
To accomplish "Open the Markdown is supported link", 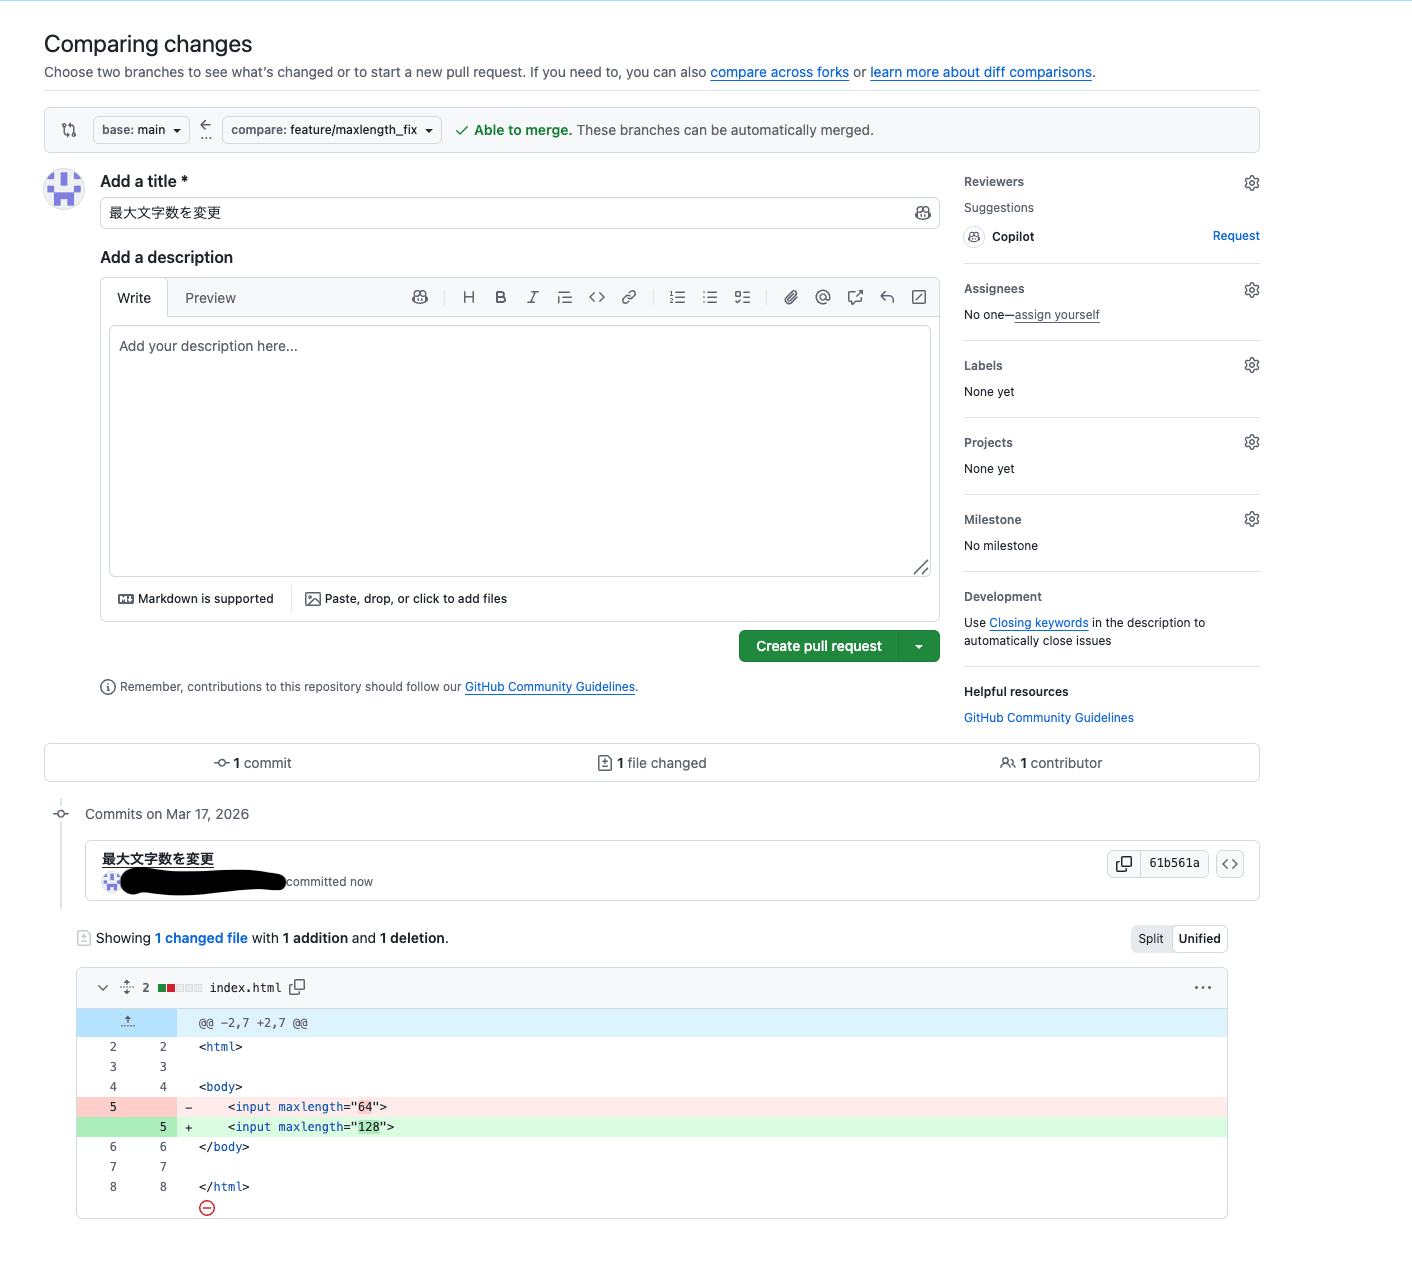I will coord(196,599).
